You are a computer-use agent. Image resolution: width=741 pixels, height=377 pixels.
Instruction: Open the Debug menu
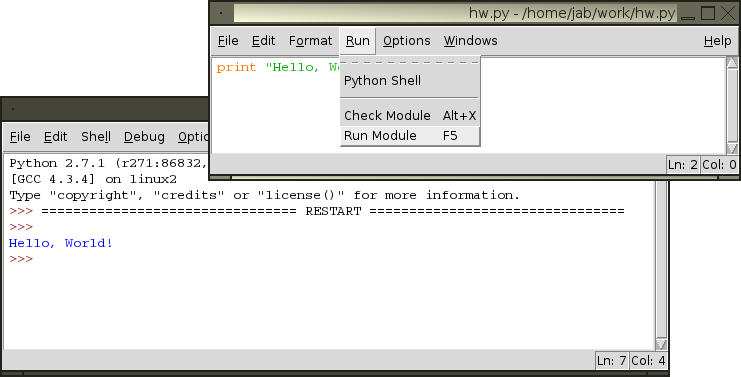(x=144, y=137)
